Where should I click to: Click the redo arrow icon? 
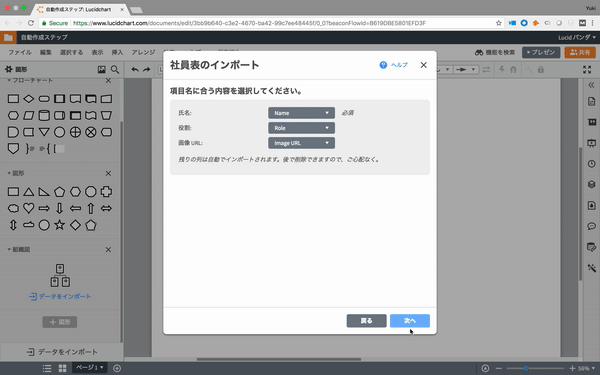pyautogui.click(x=147, y=70)
